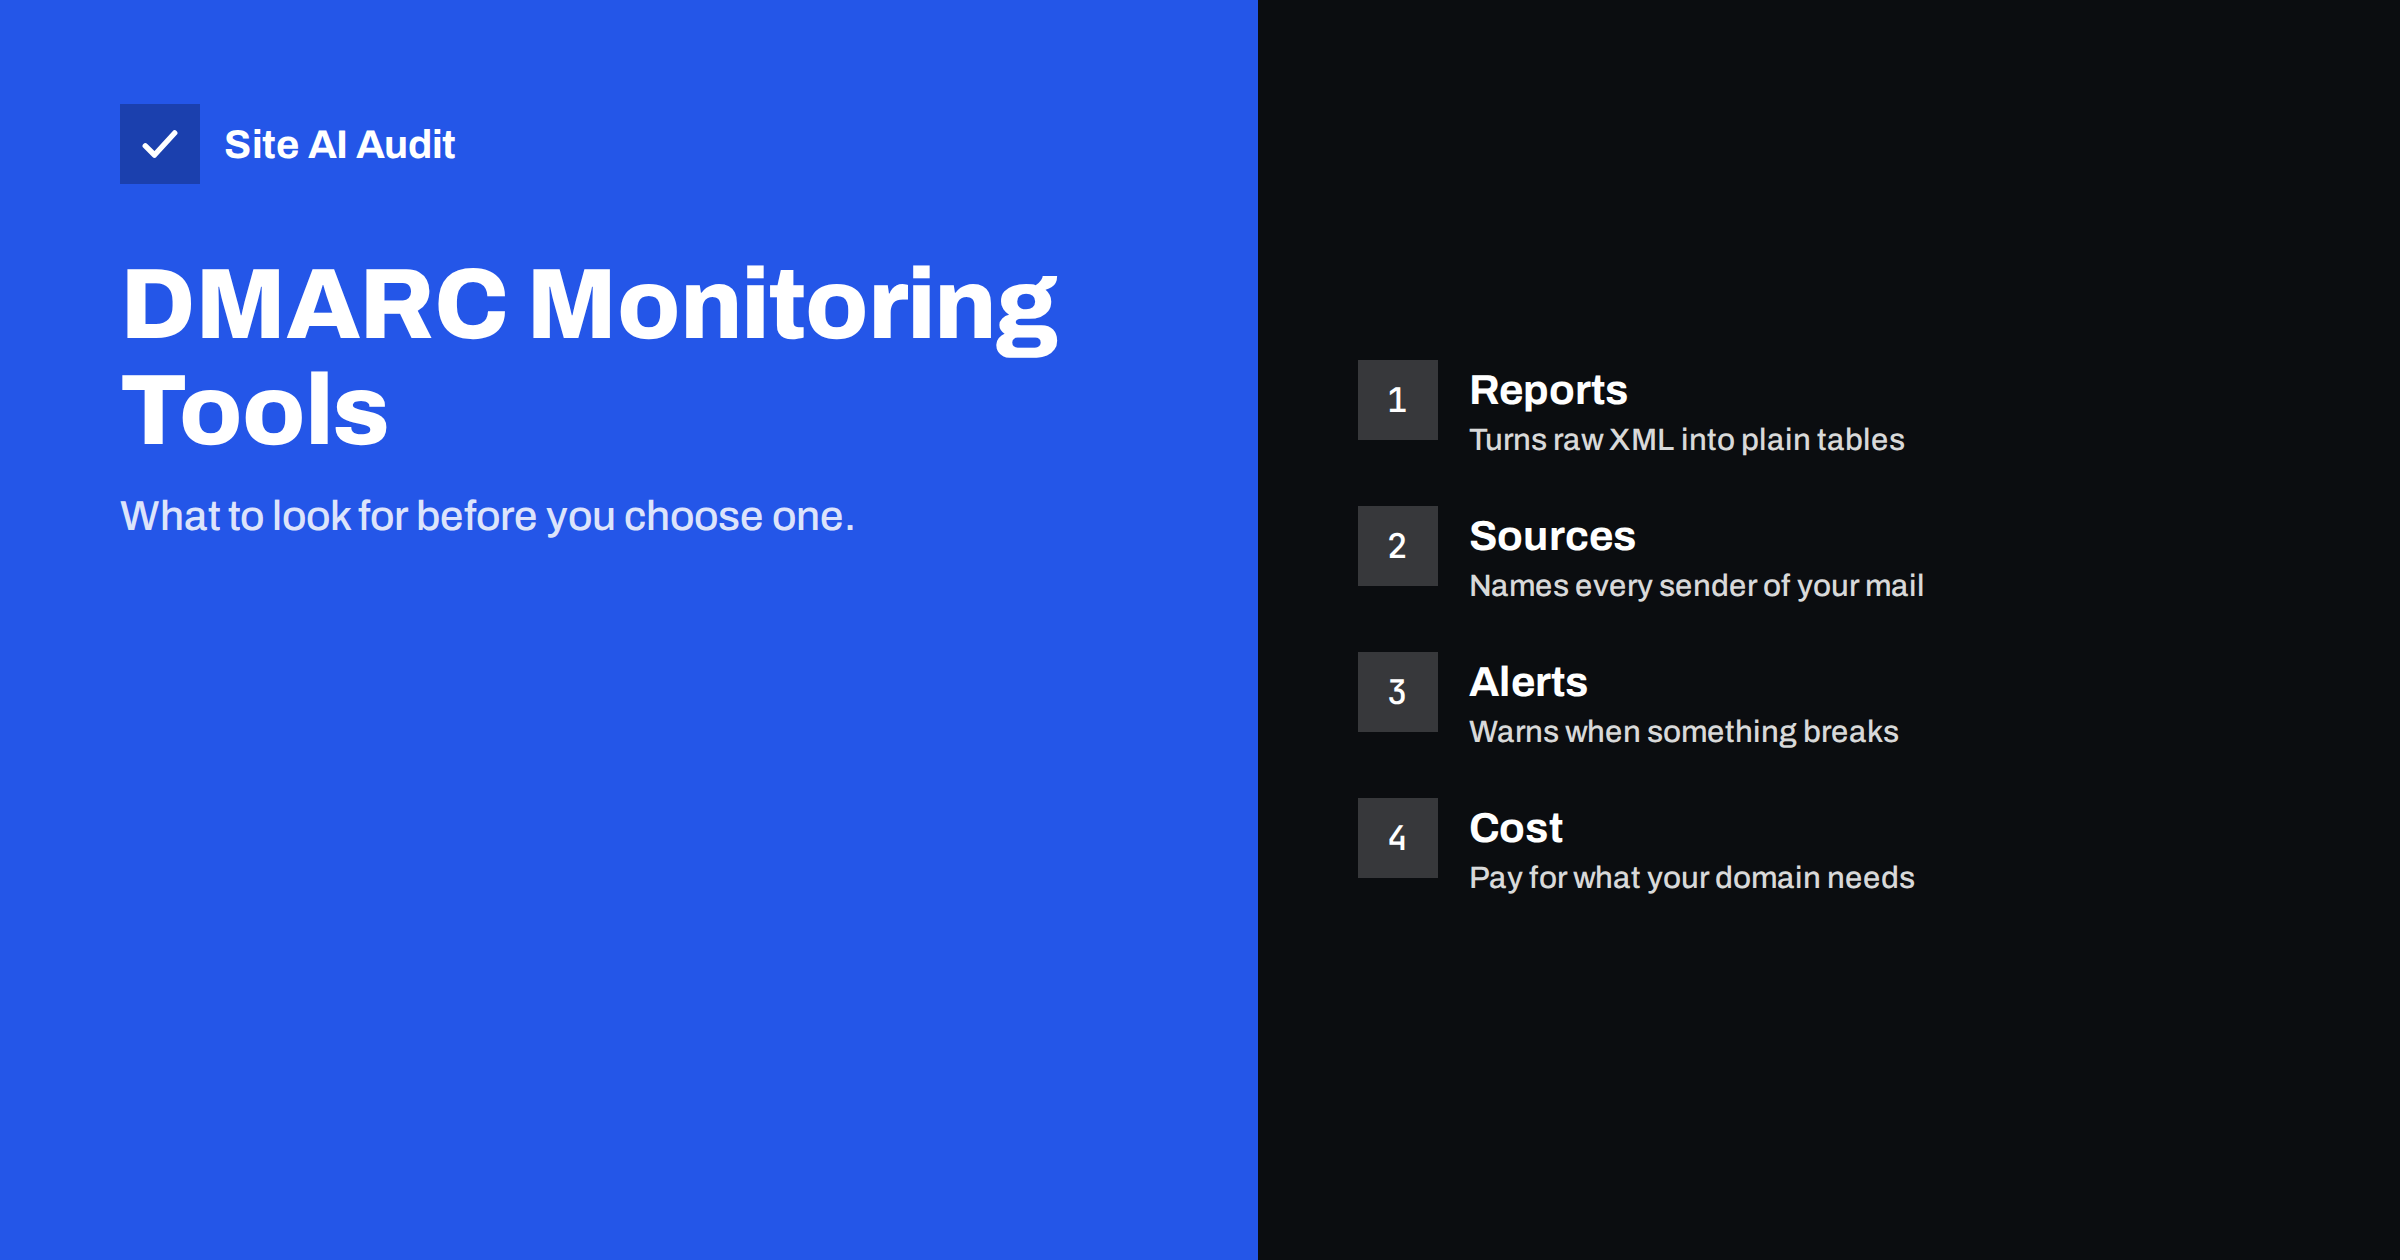Click the subtitle 'What to look for before you choose one.'

tap(488, 516)
